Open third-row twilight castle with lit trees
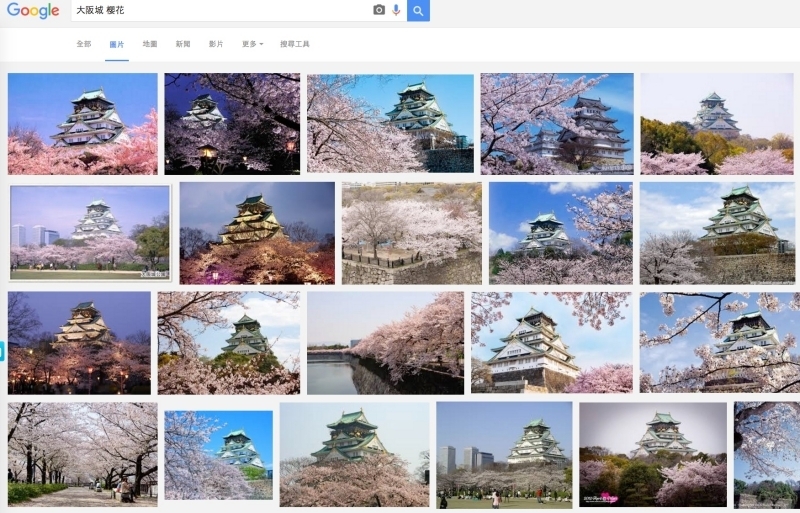 79,343
